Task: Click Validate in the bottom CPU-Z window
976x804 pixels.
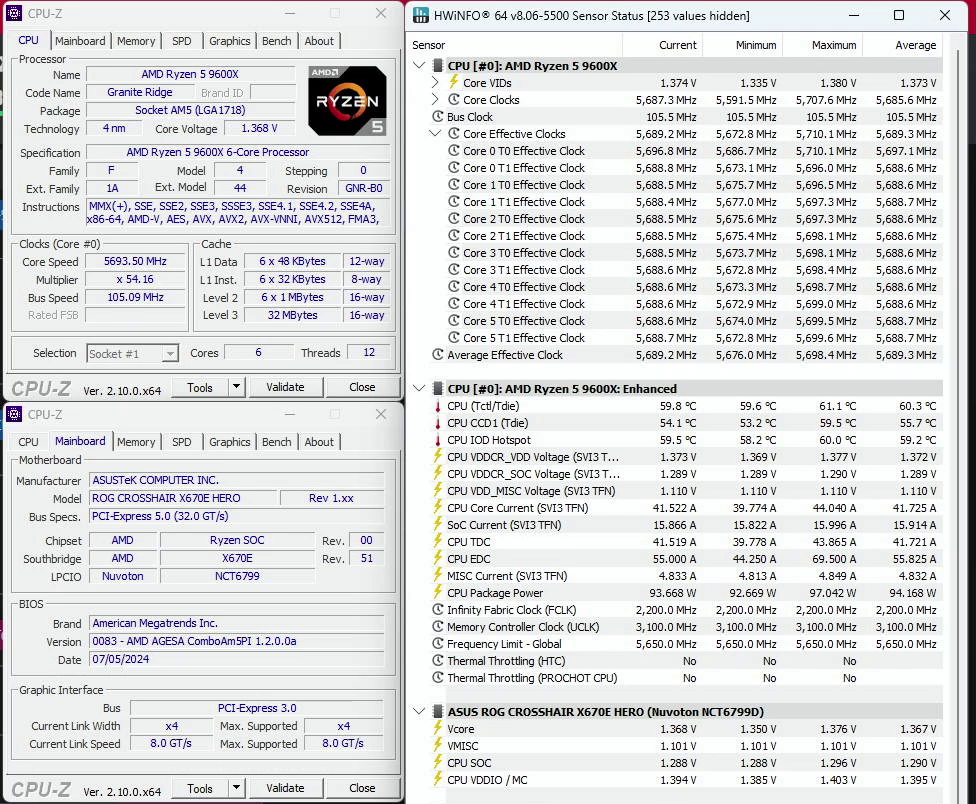Action: [285, 788]
